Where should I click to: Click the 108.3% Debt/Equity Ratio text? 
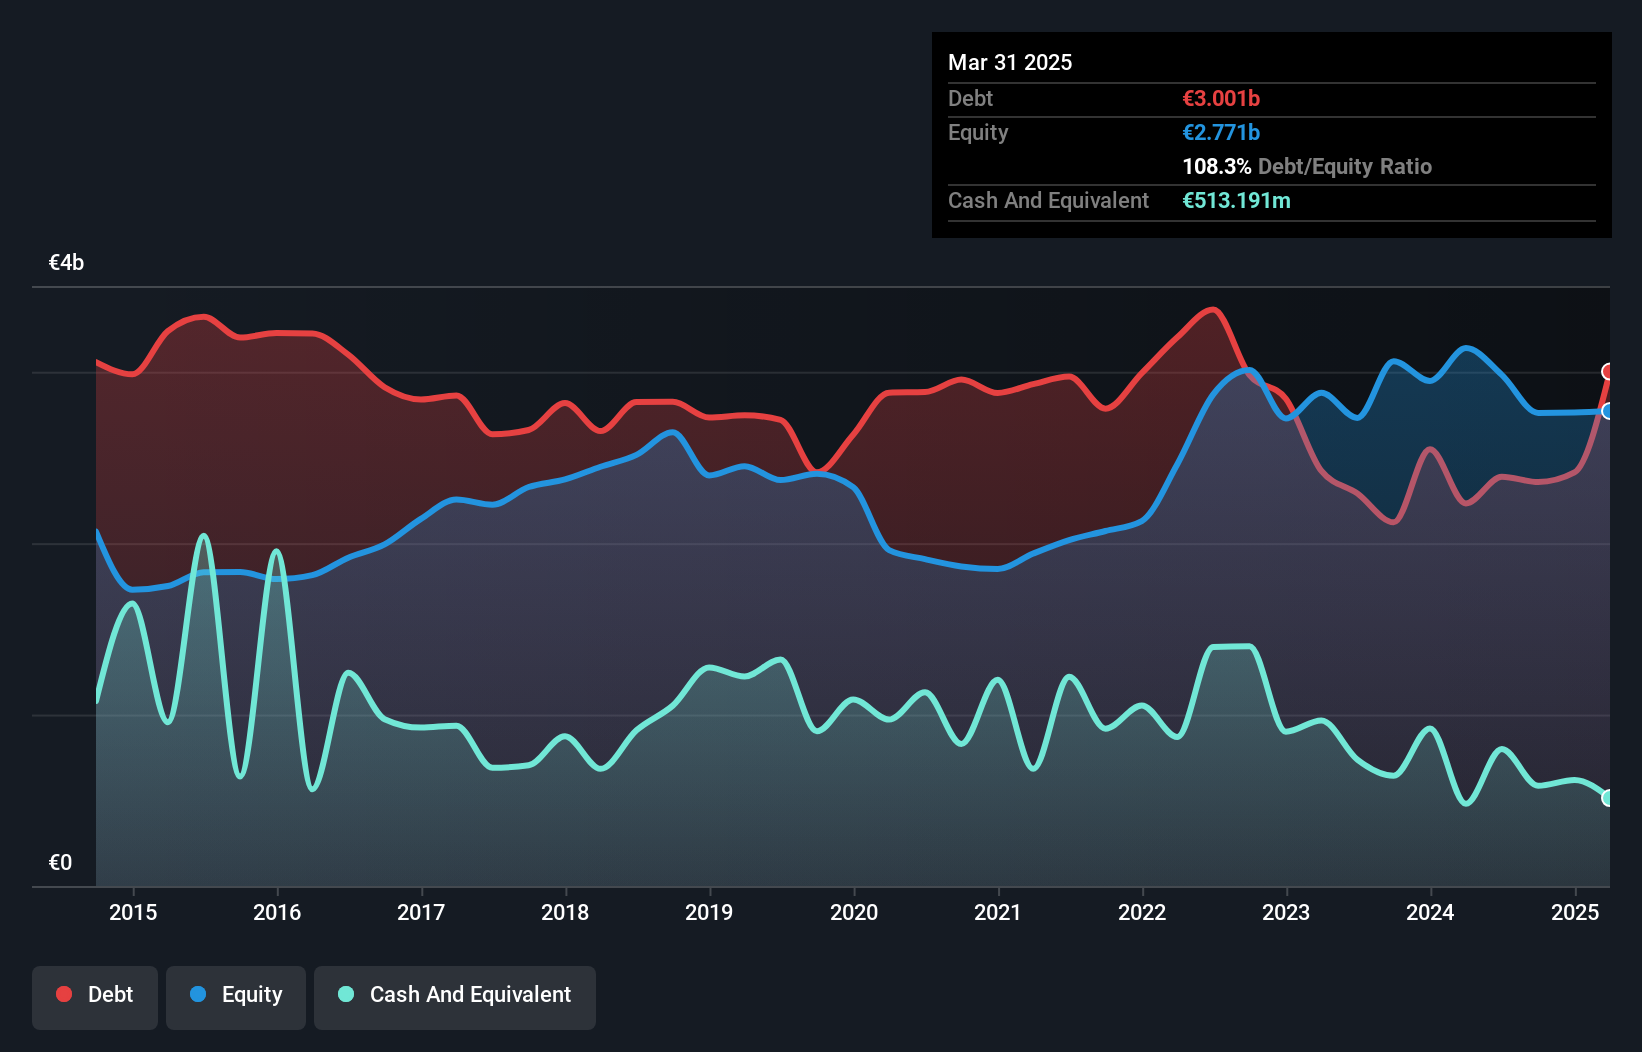point(1307,166)
